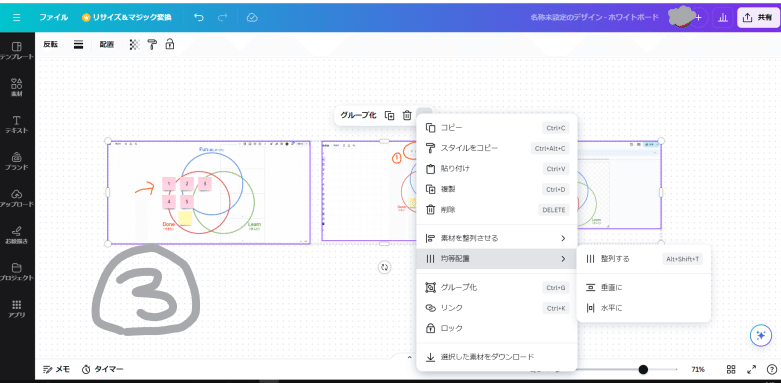Viewport: 781px width, 383px height.
Task: Toggle the lock icon in top toolbar
Action: [x=170, y=44]
